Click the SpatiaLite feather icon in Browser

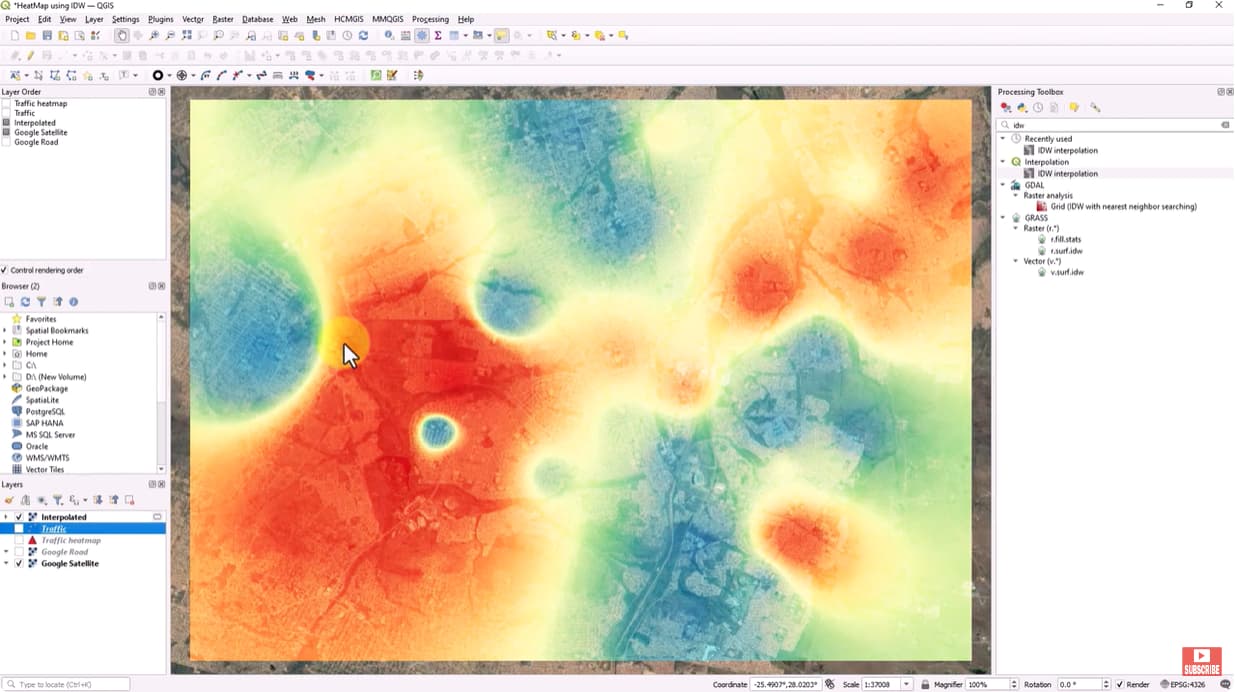coord(17,400)
